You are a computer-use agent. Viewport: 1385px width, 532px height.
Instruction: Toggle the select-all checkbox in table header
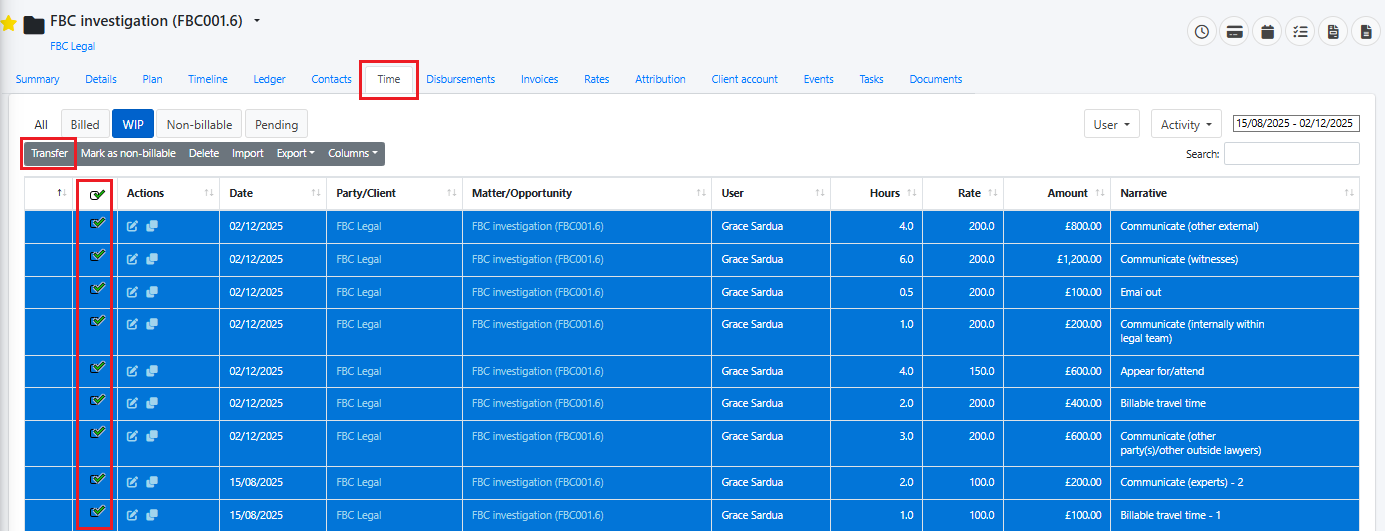(x=97, y=194)
